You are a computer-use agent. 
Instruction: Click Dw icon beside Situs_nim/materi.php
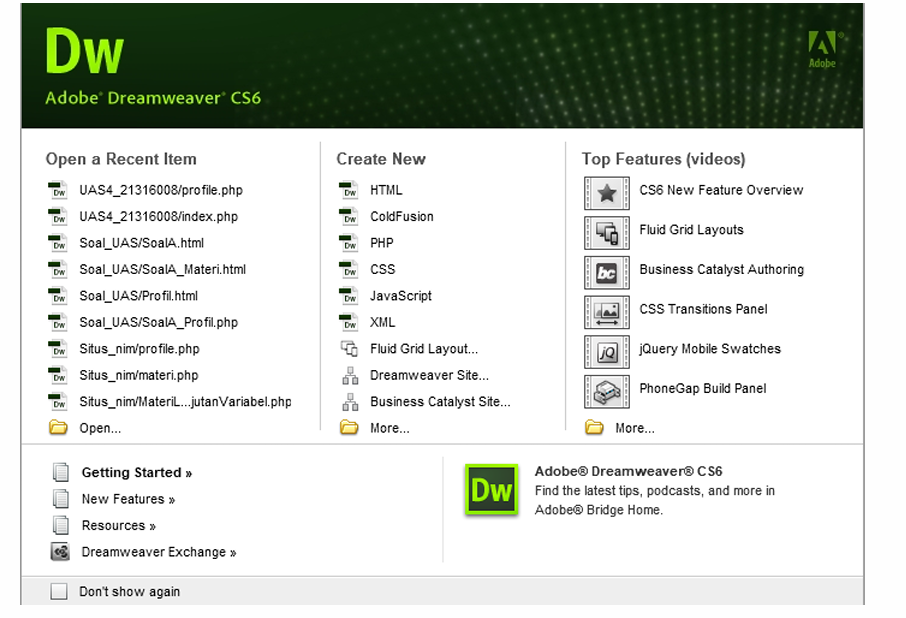pos(58,375)
